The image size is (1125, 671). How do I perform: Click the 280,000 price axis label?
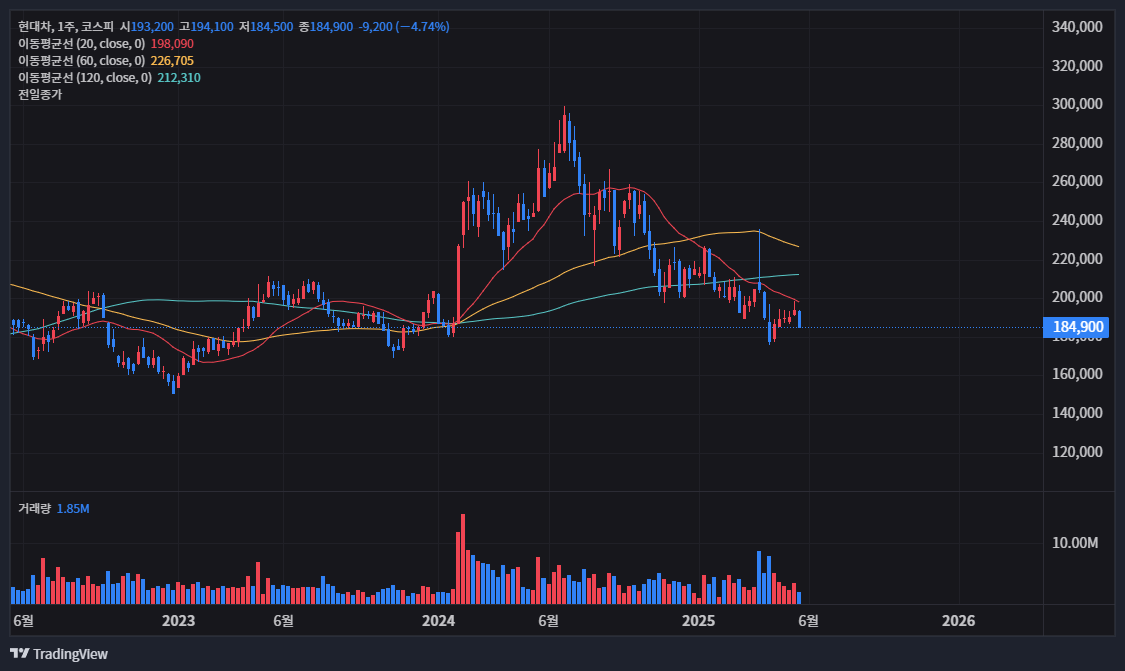pos(1077,143)
